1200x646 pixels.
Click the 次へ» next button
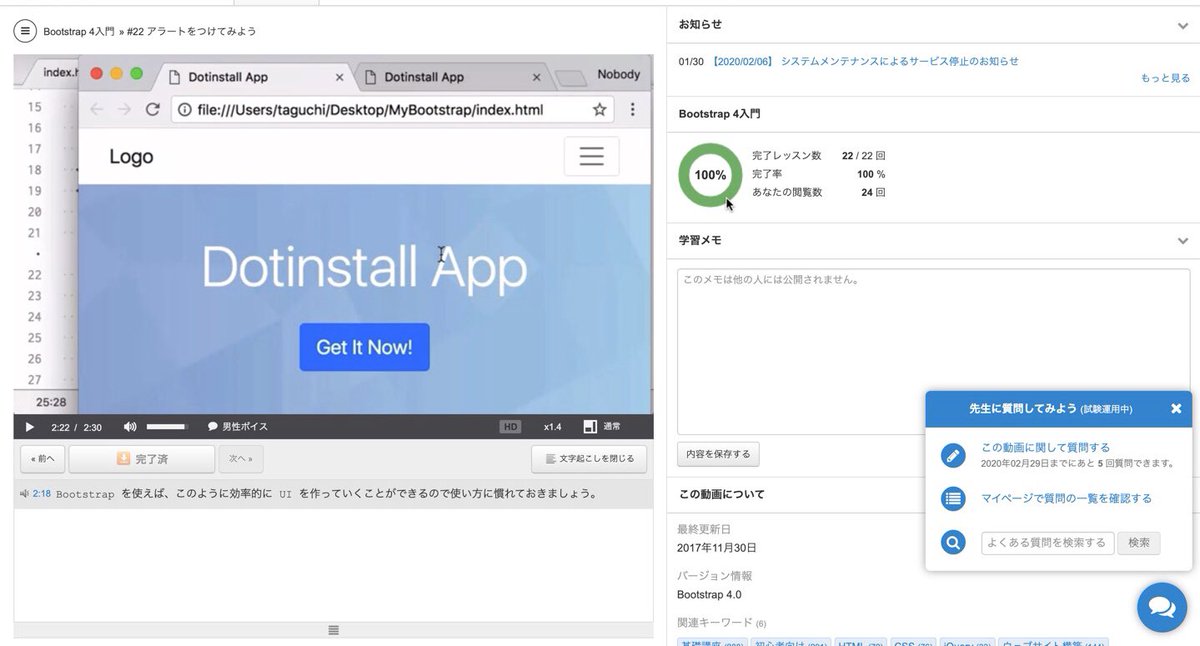pyautogui.click(x=241, y=459)
